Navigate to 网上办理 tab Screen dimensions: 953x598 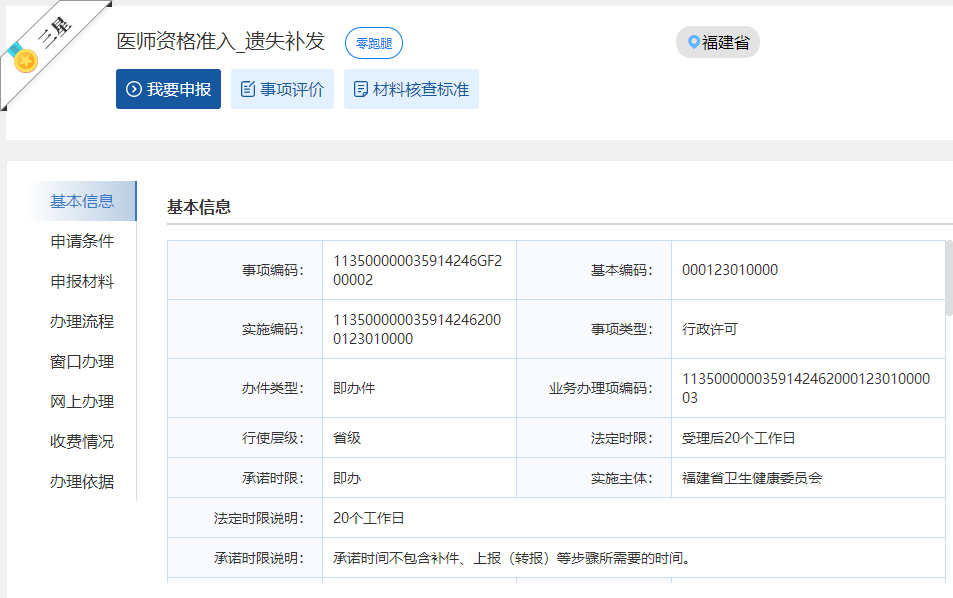(82, 401)
